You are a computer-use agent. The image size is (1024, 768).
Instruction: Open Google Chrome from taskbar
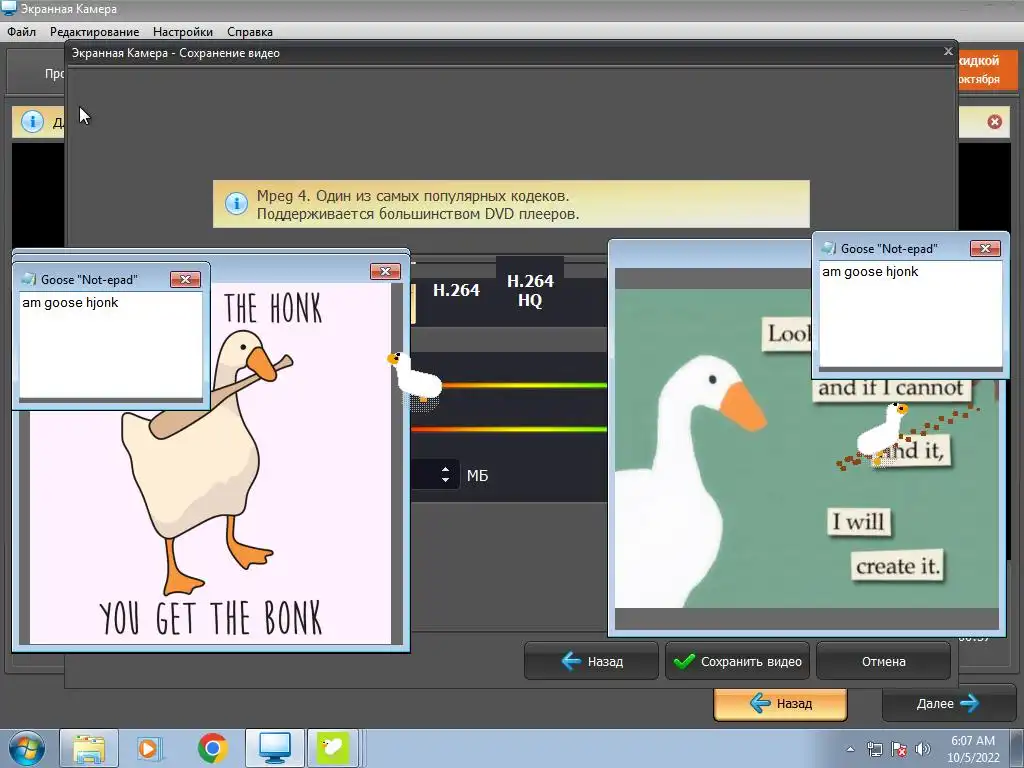[212, 748]
